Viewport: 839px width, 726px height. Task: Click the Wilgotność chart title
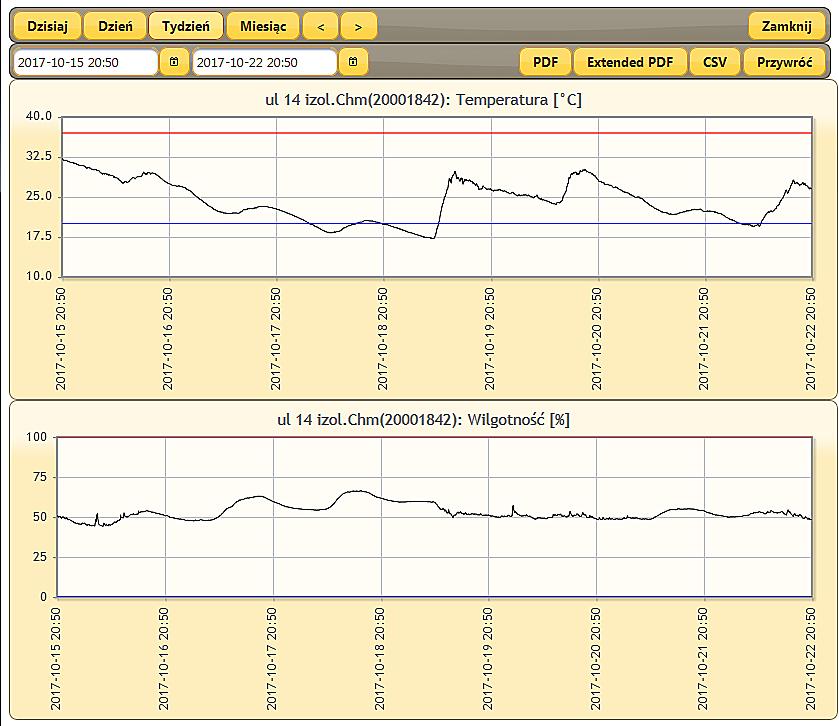coord(423,419)
